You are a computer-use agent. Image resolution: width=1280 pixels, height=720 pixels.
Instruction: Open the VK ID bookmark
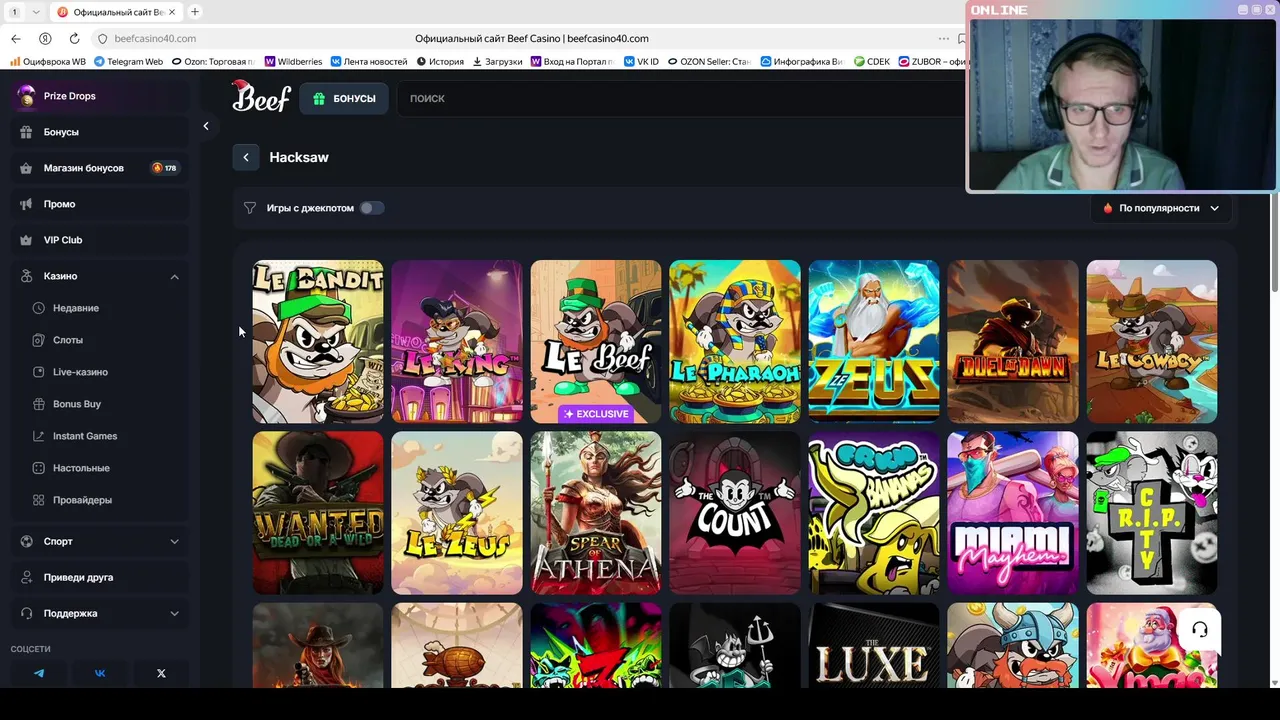click(x=641, y=61)
